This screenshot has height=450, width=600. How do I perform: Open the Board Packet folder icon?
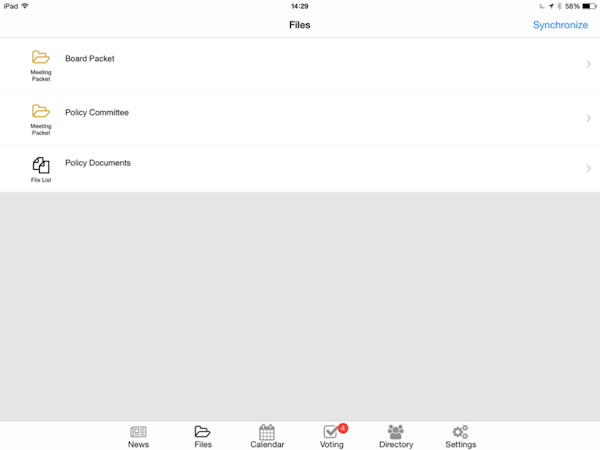click(x=41, y=57)
